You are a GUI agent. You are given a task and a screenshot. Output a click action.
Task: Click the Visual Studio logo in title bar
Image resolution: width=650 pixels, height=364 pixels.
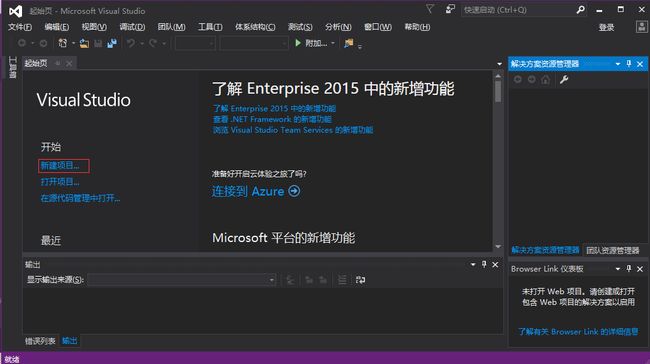(x=15, y=11)
